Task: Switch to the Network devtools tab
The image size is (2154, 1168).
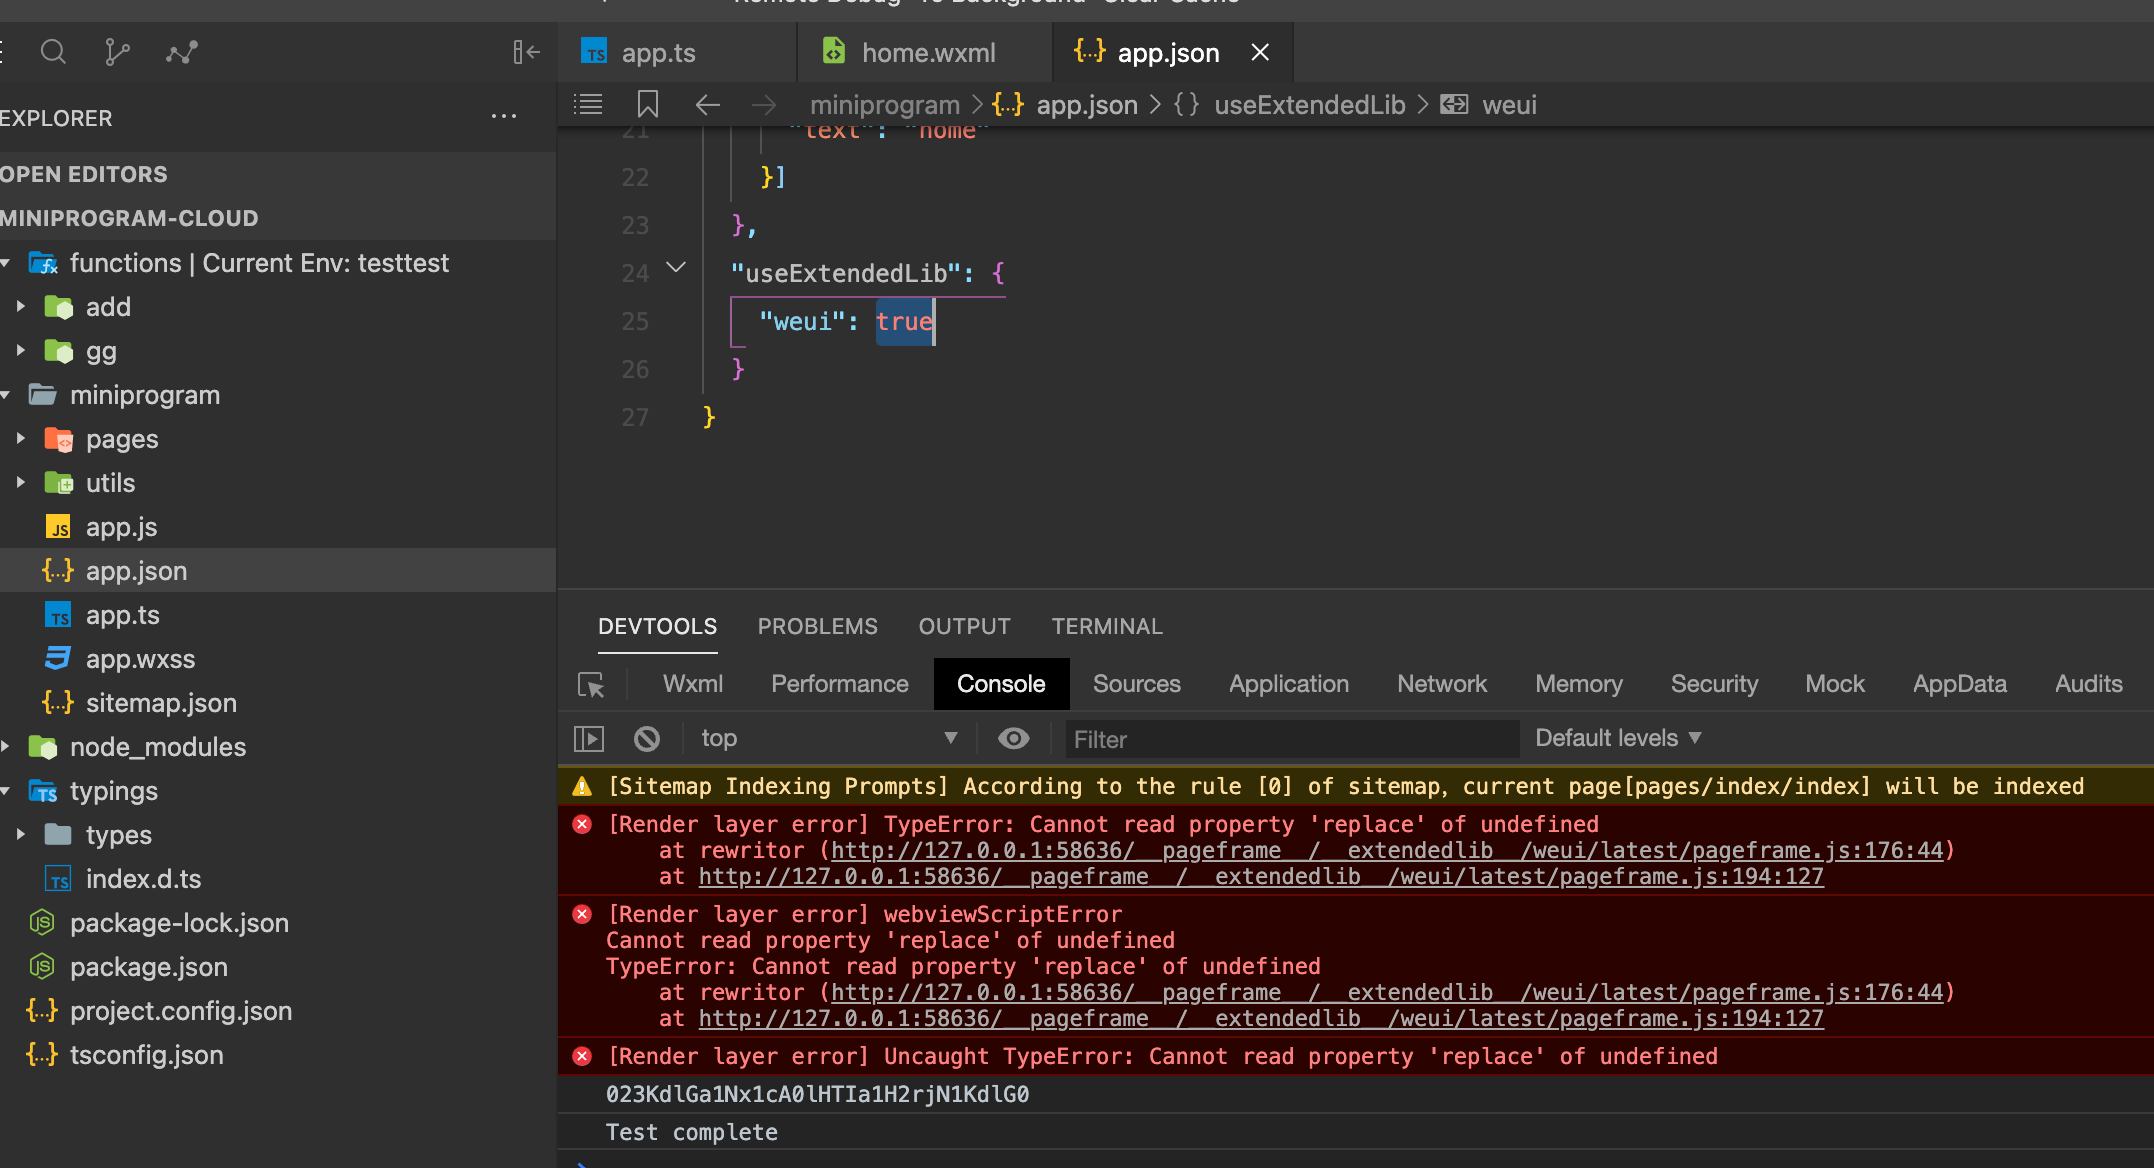Action: (x=1441, y=684)
